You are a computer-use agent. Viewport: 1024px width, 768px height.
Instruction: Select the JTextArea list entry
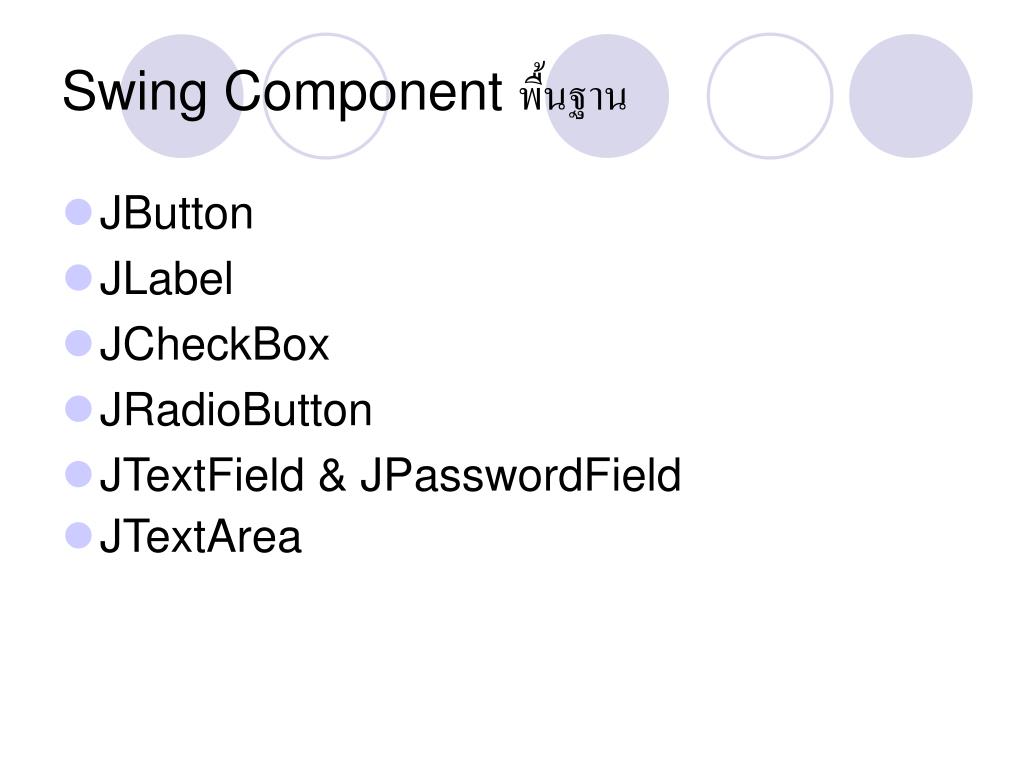(200, 537)
